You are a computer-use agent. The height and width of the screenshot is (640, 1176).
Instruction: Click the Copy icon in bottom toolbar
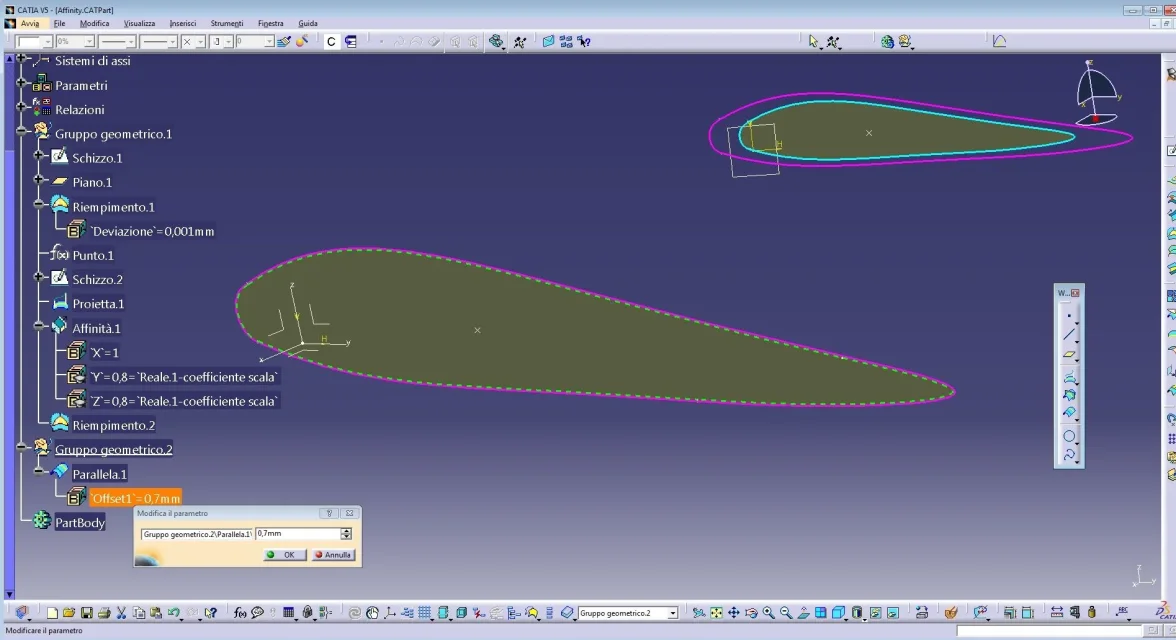point(139,613)
